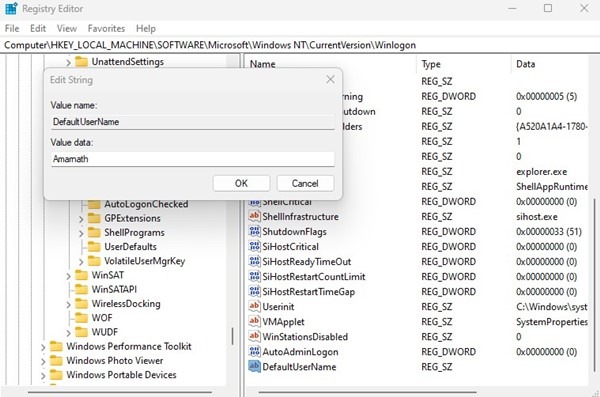Click the 0x00000033 (51) data value
Screen dimensions: 600x397
click(548, 232)
